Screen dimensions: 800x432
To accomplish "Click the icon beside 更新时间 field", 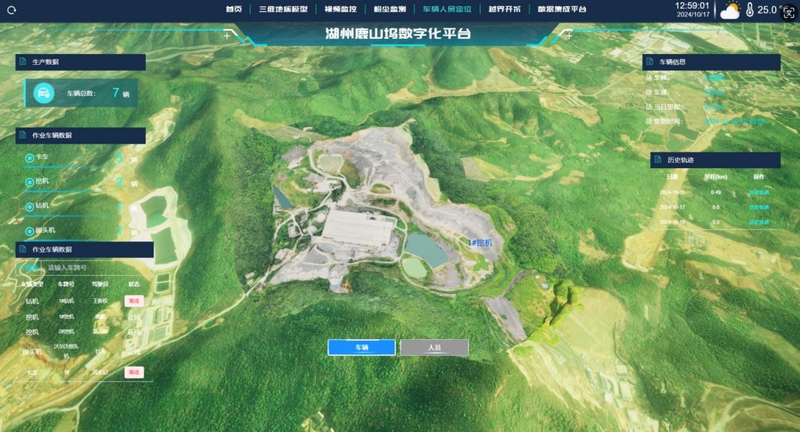I will [649, 121].
